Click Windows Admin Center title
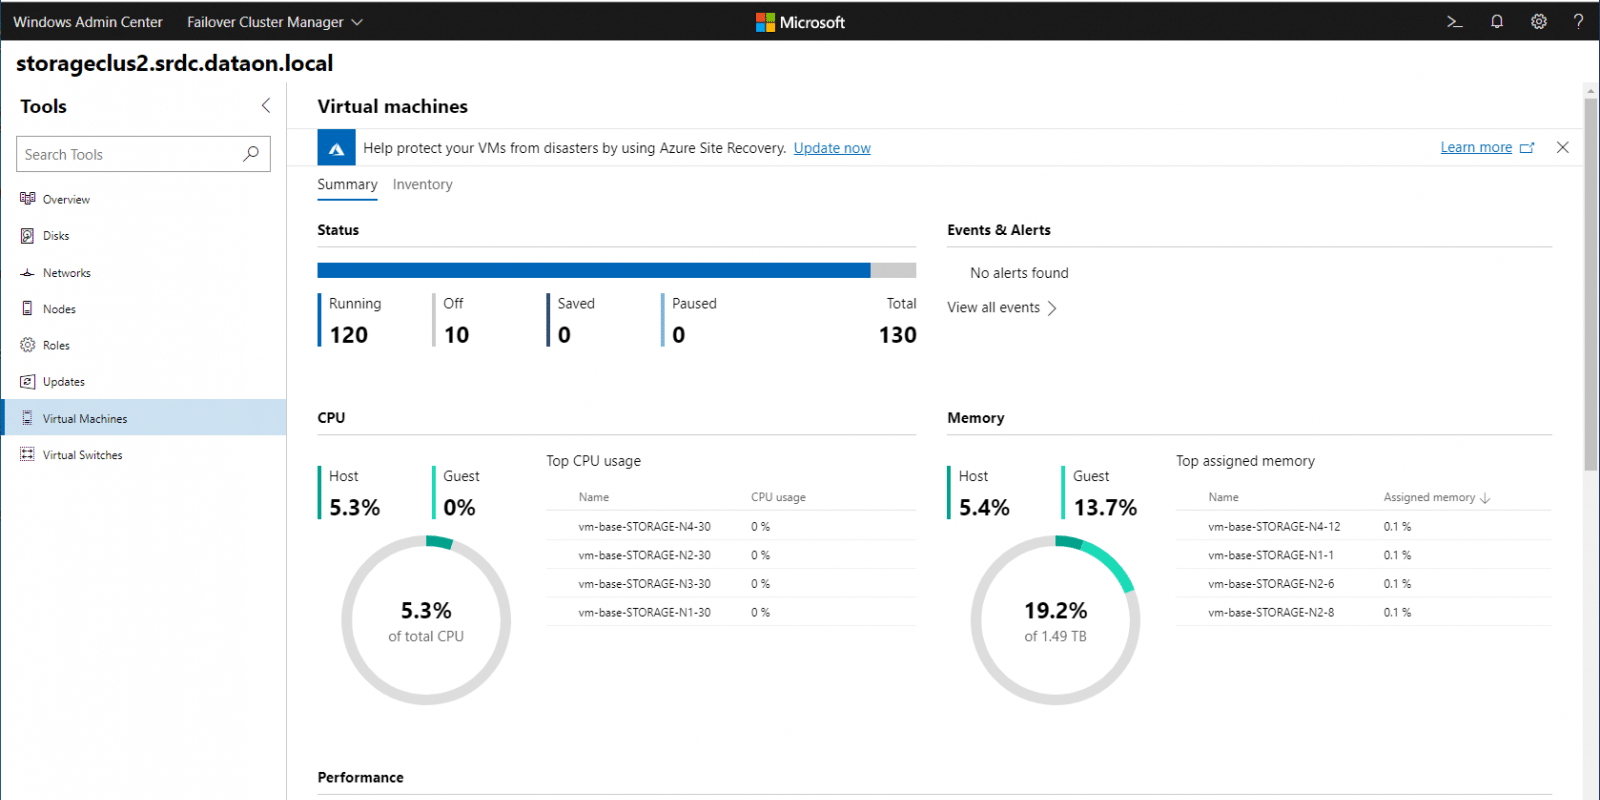The height and width of the screenshot is (800, 1600). tap(88, 22)
